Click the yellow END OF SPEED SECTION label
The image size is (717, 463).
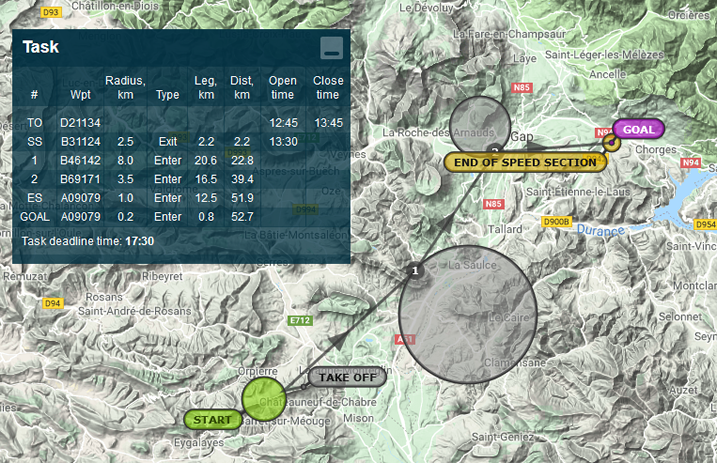point(525,161)
